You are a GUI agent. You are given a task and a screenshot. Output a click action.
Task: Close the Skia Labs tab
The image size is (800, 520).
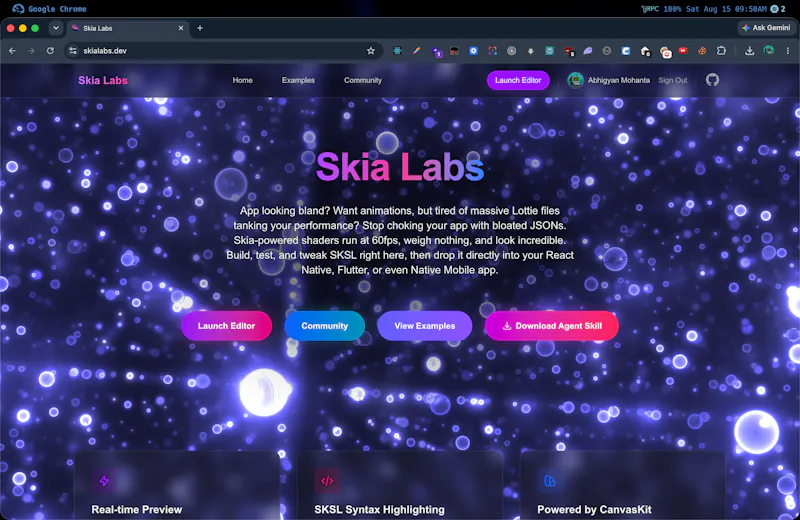coord(181,28)
